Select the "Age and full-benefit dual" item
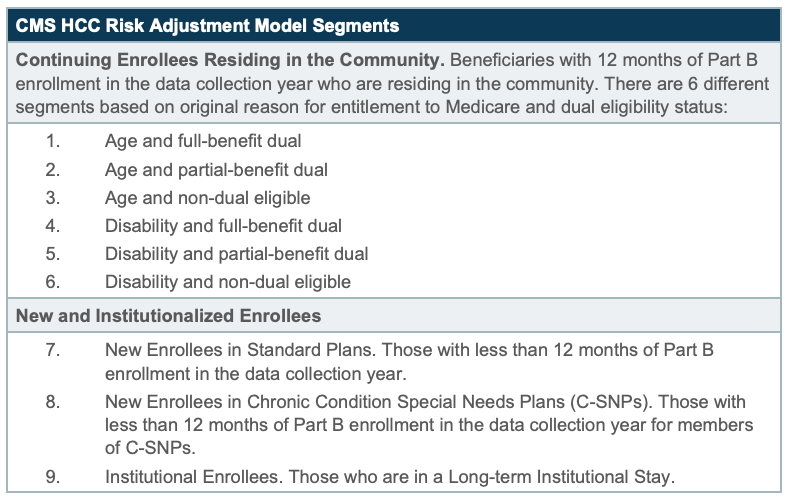Viewport: 789px width, 500px height. [x=203, y=142]
